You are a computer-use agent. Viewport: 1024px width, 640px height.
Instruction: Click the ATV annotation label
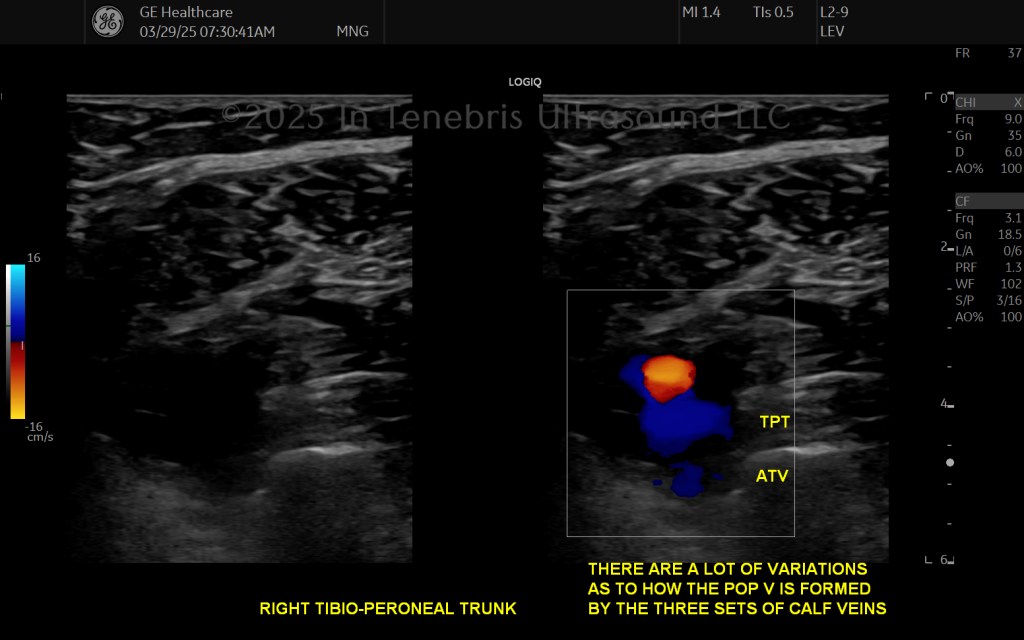[772, 476]
